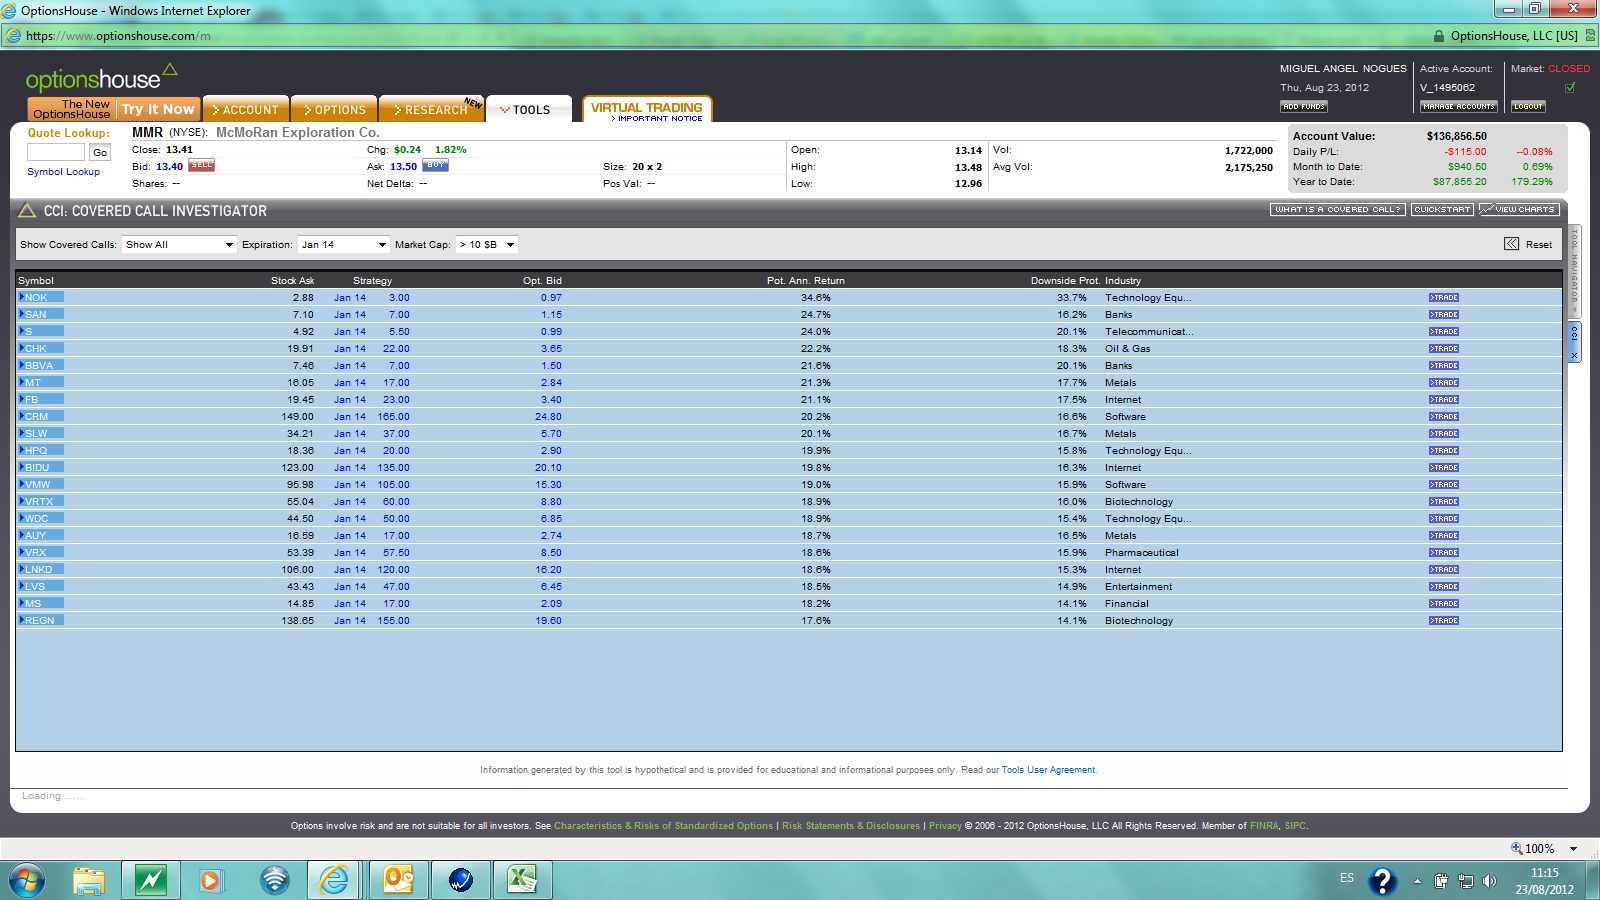Image resolution: width=1600 pixels, height=900 pixels.
Task: Click the View Charts button
Action: coord(1518,210)
